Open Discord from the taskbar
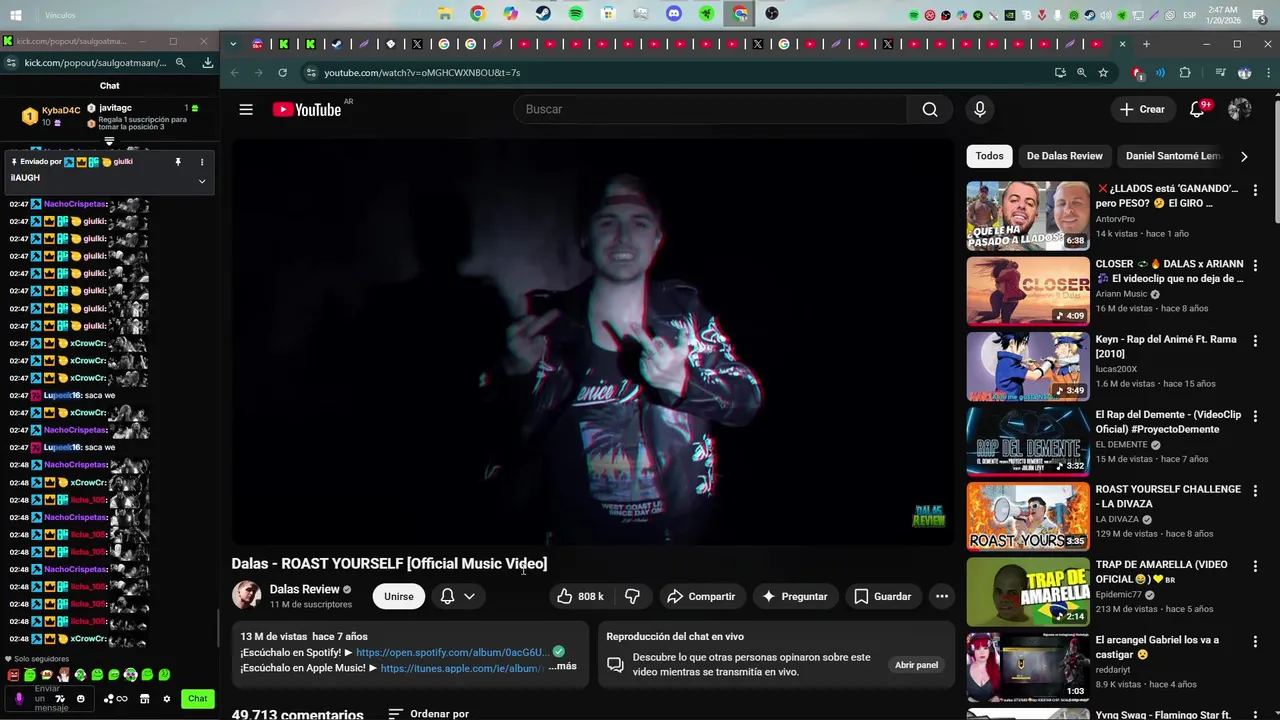 (674, 14)
